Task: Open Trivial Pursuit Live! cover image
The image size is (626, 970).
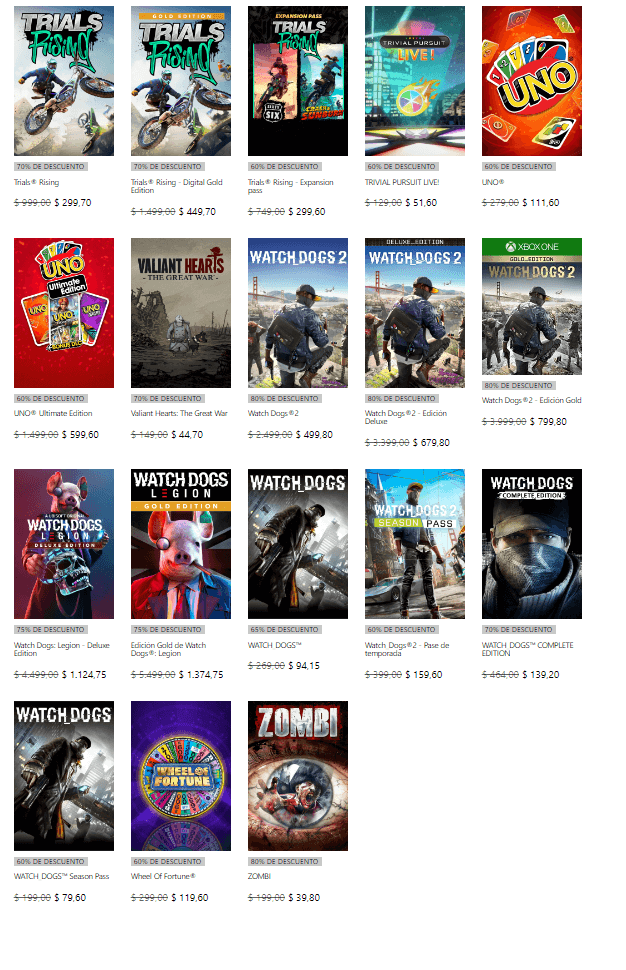Action: [x=414, y=81]
